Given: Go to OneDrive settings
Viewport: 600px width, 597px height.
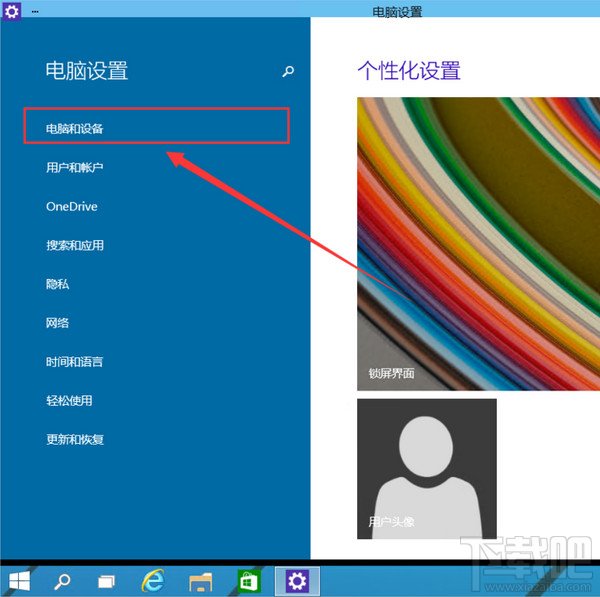Looking at the screenshot, I should (x=71, y=206).
